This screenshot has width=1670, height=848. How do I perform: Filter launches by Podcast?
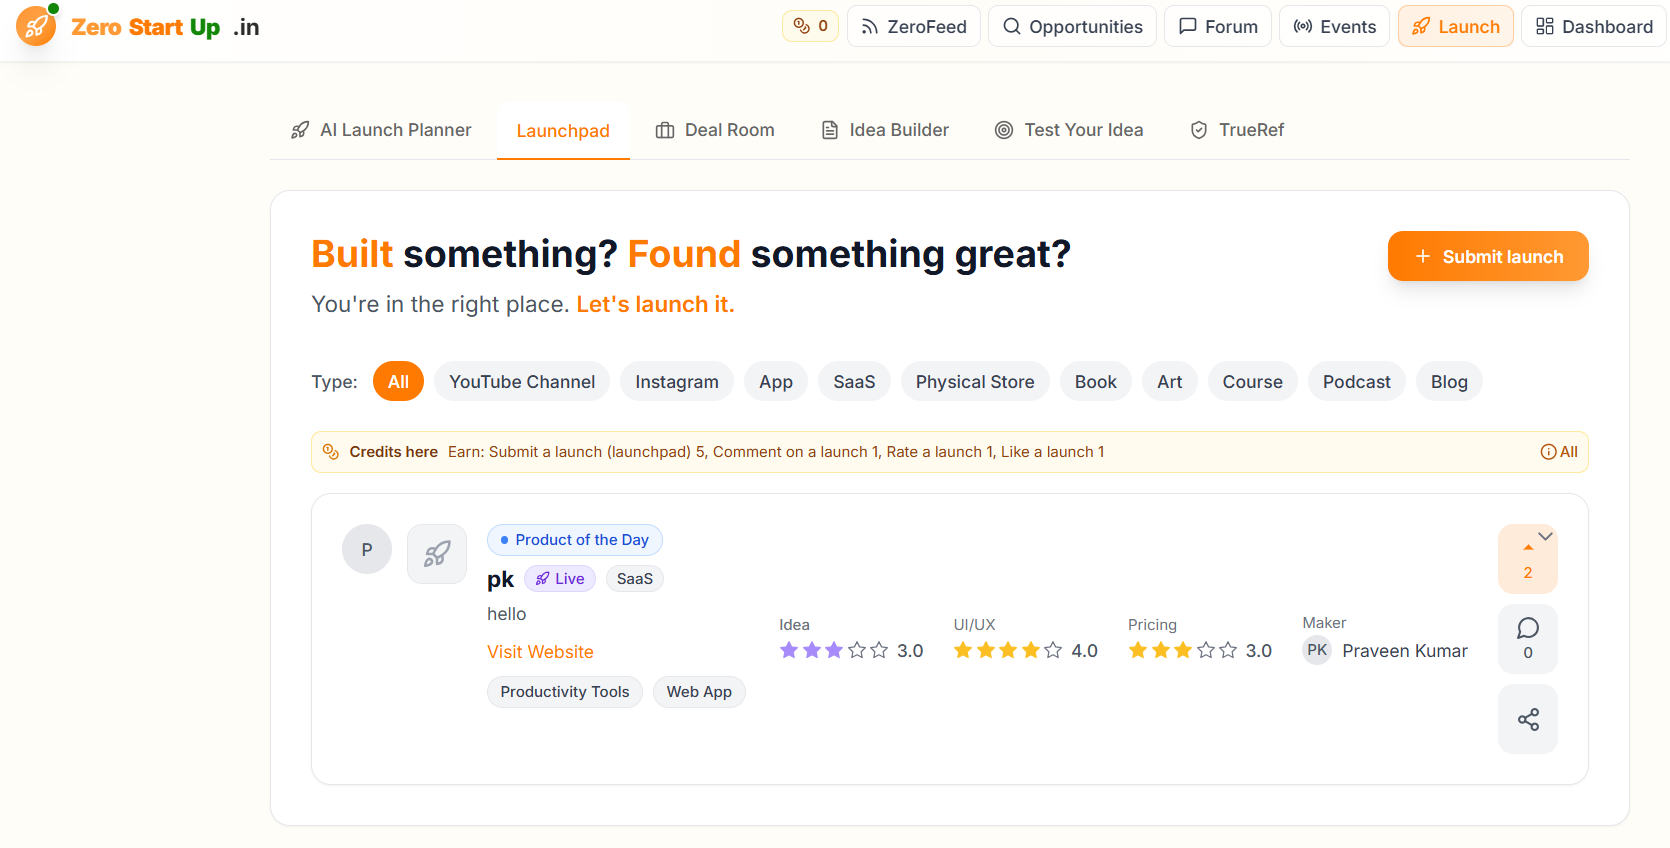point(1357,381)
